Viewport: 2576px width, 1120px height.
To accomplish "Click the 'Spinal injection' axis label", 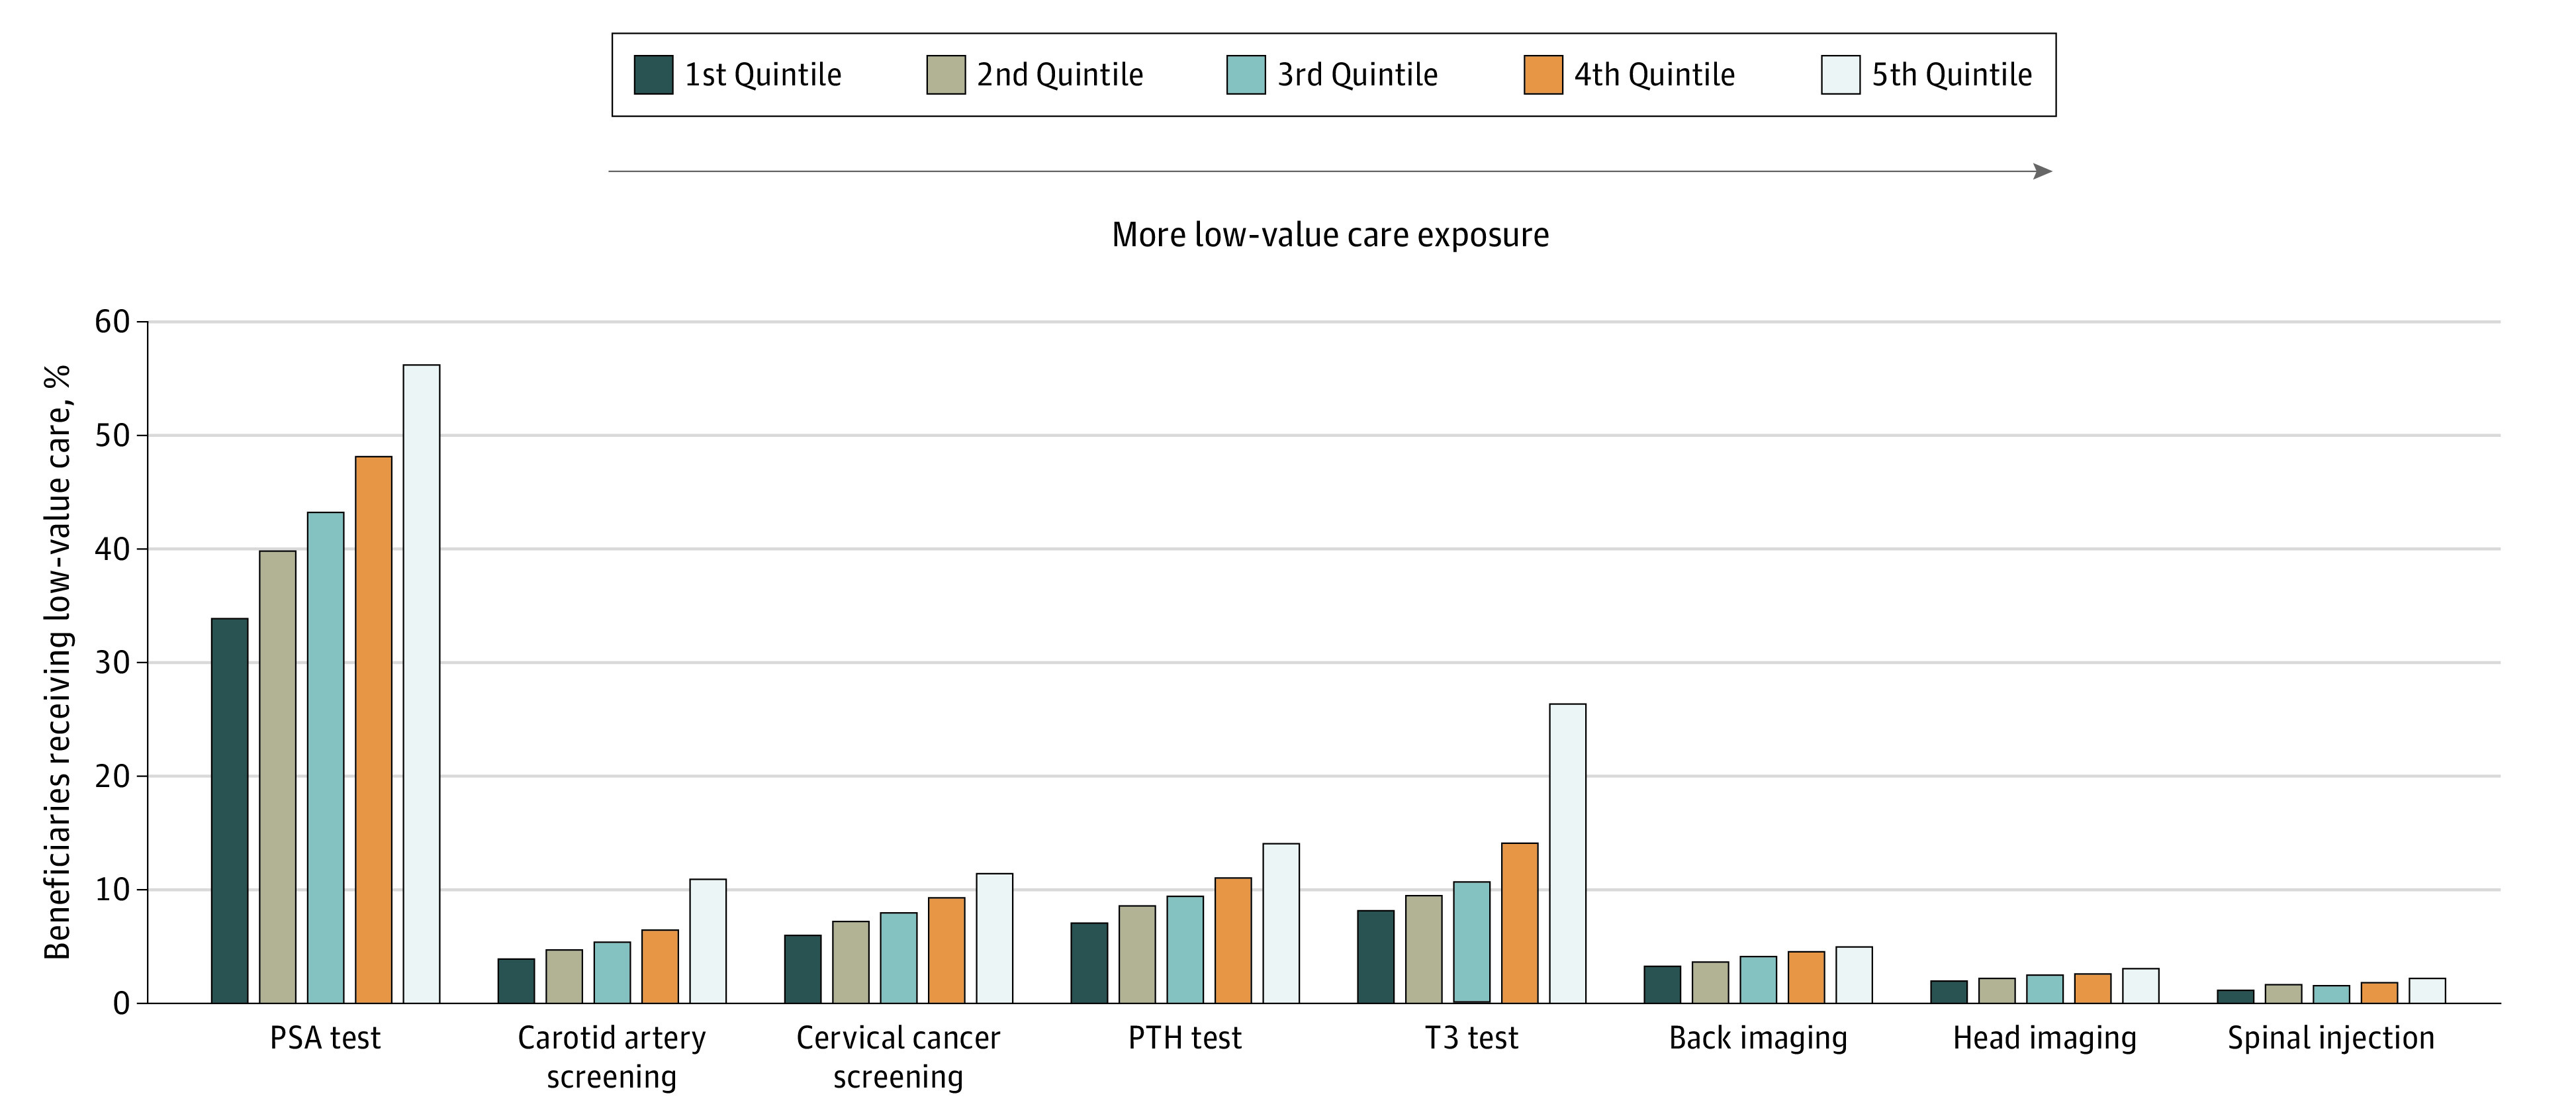I will click(2331, 1039).
